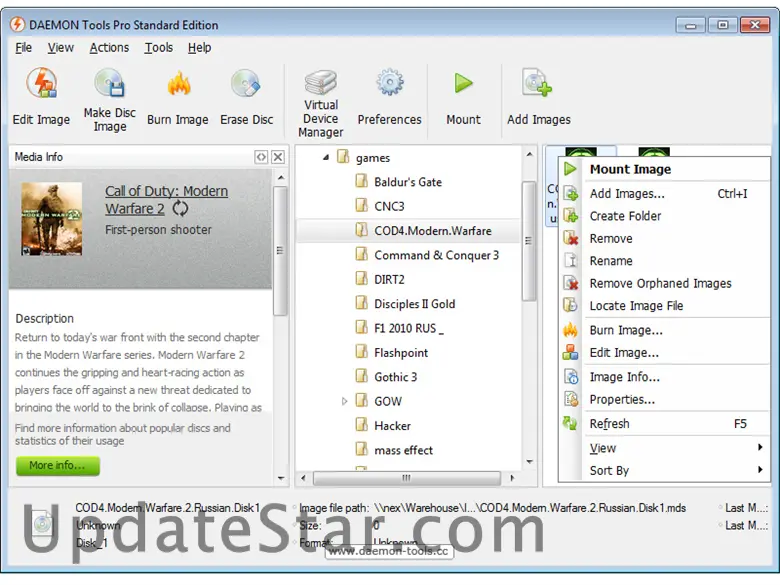Click the Properties menu icon

tap(571, 399)
